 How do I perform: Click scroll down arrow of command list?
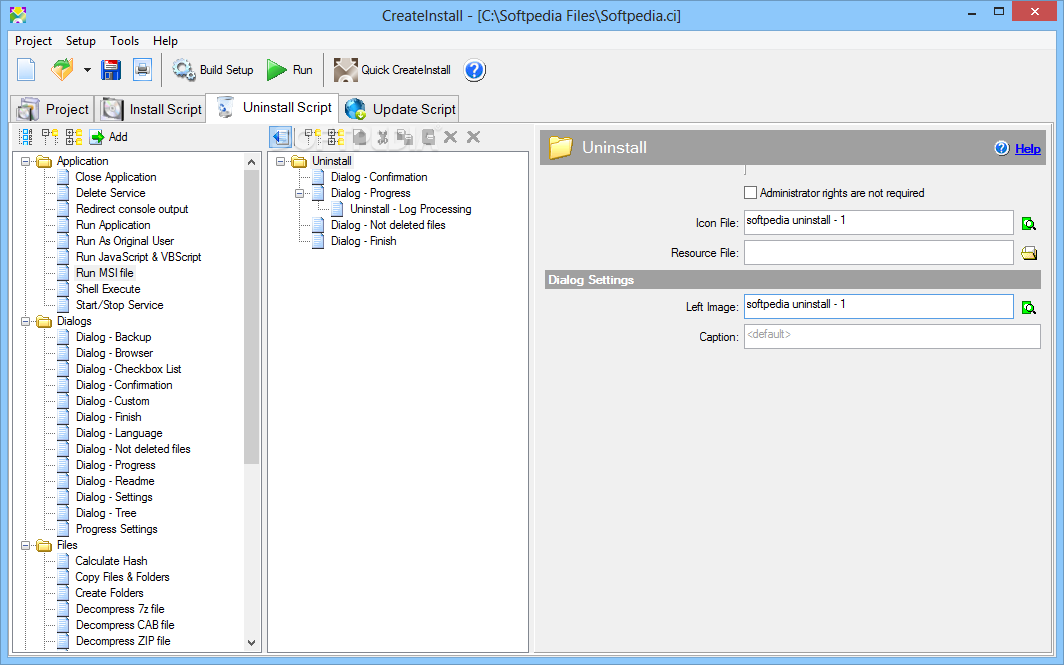[252, 643]
